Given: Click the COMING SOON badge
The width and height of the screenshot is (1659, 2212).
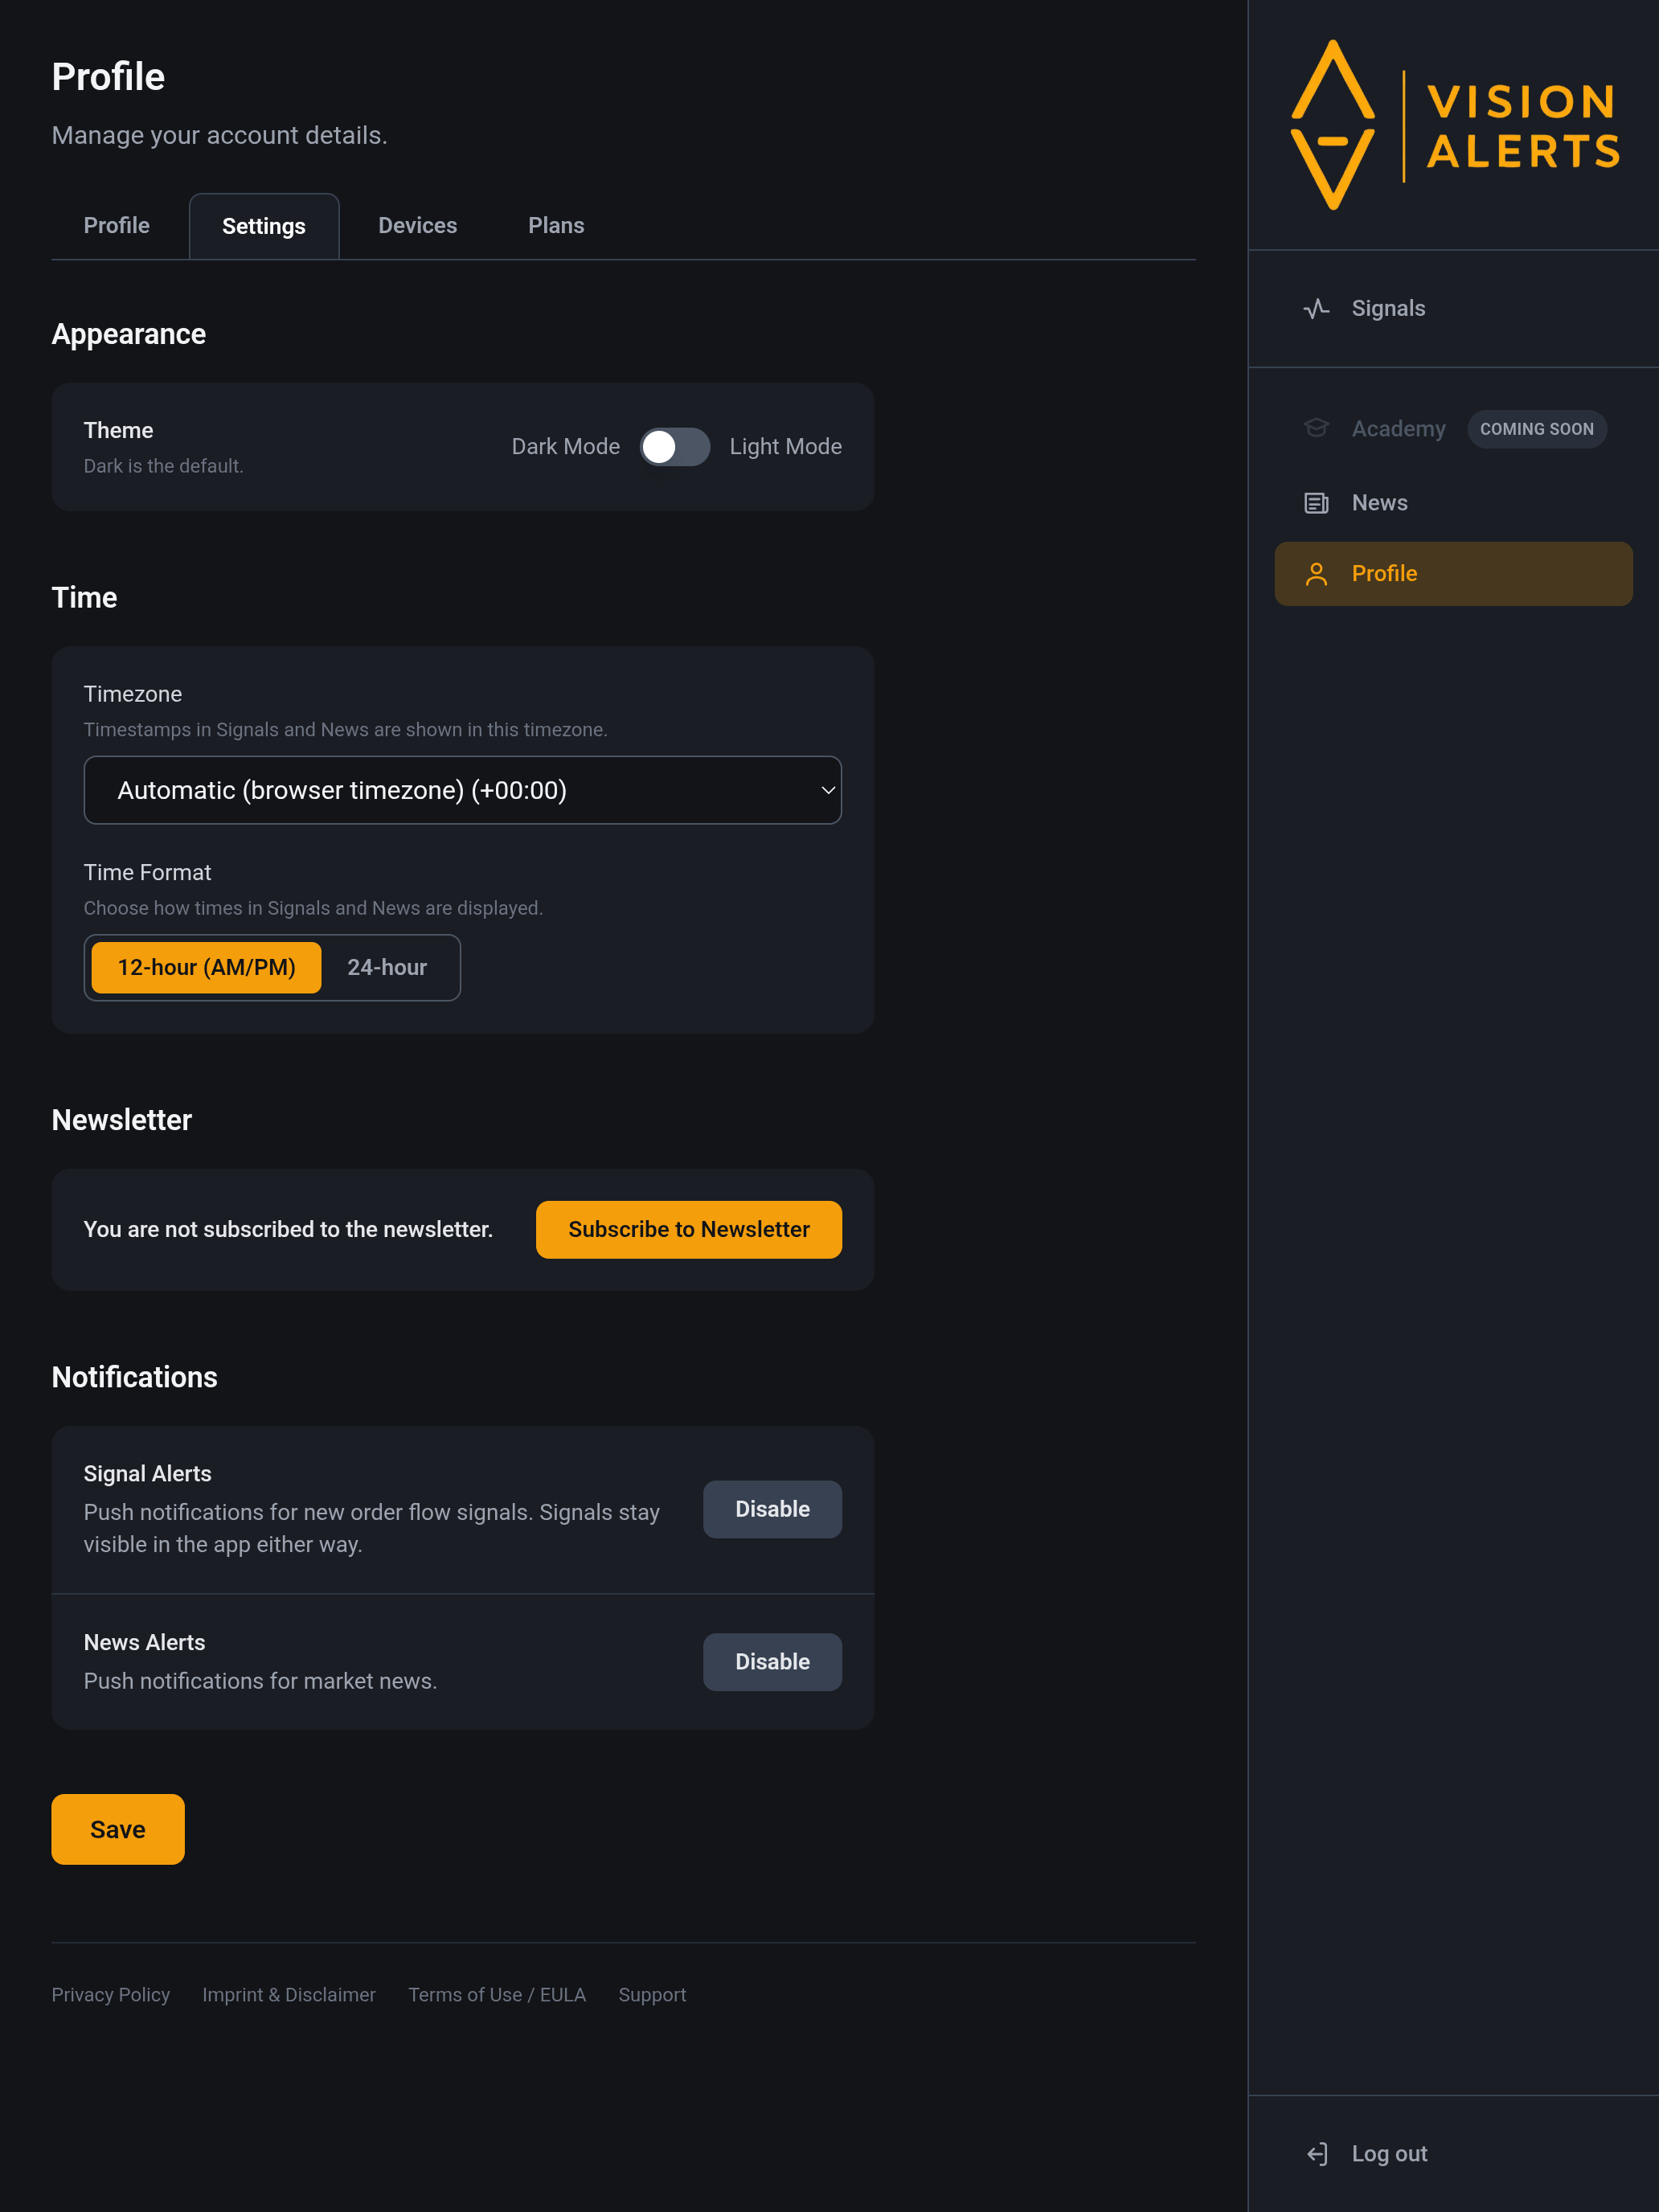Looking at the screenshot, I should [x=1537, y=429].
